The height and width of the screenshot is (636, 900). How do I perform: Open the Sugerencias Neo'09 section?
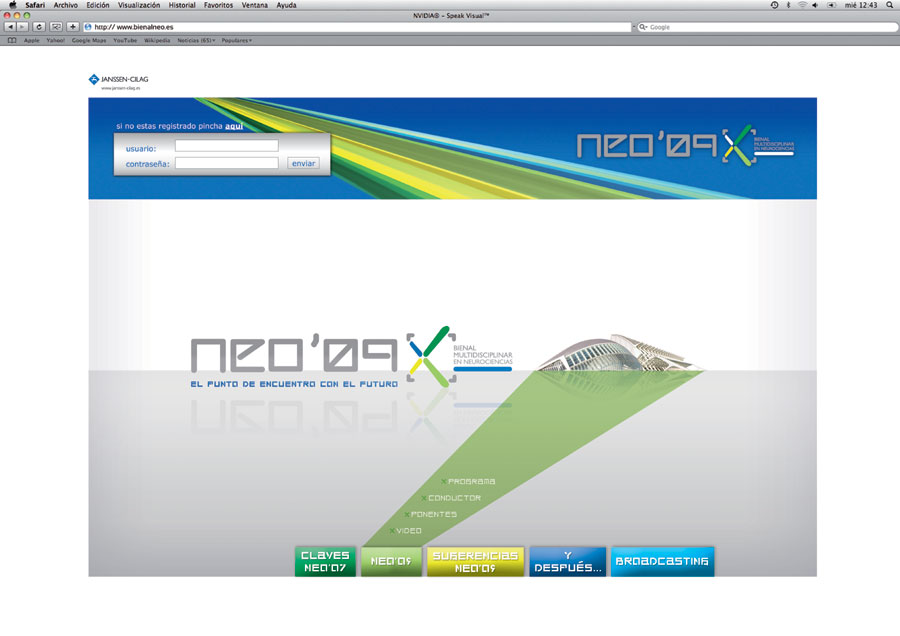[x=475, y=561]
